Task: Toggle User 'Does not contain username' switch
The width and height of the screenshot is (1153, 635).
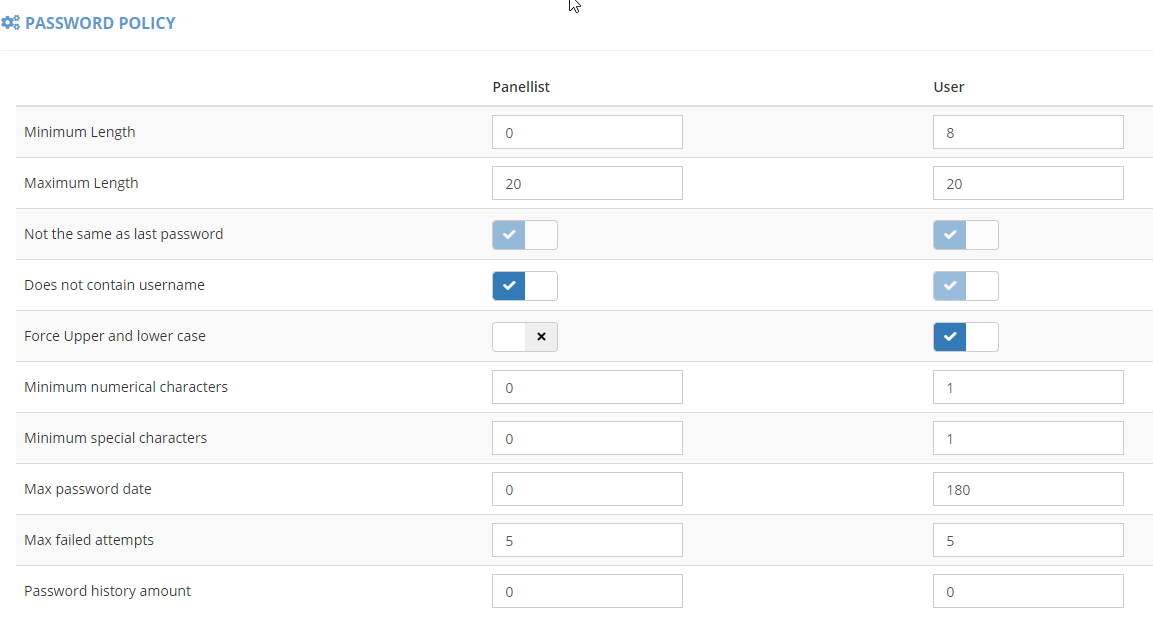Action: (x=965, y=286)
